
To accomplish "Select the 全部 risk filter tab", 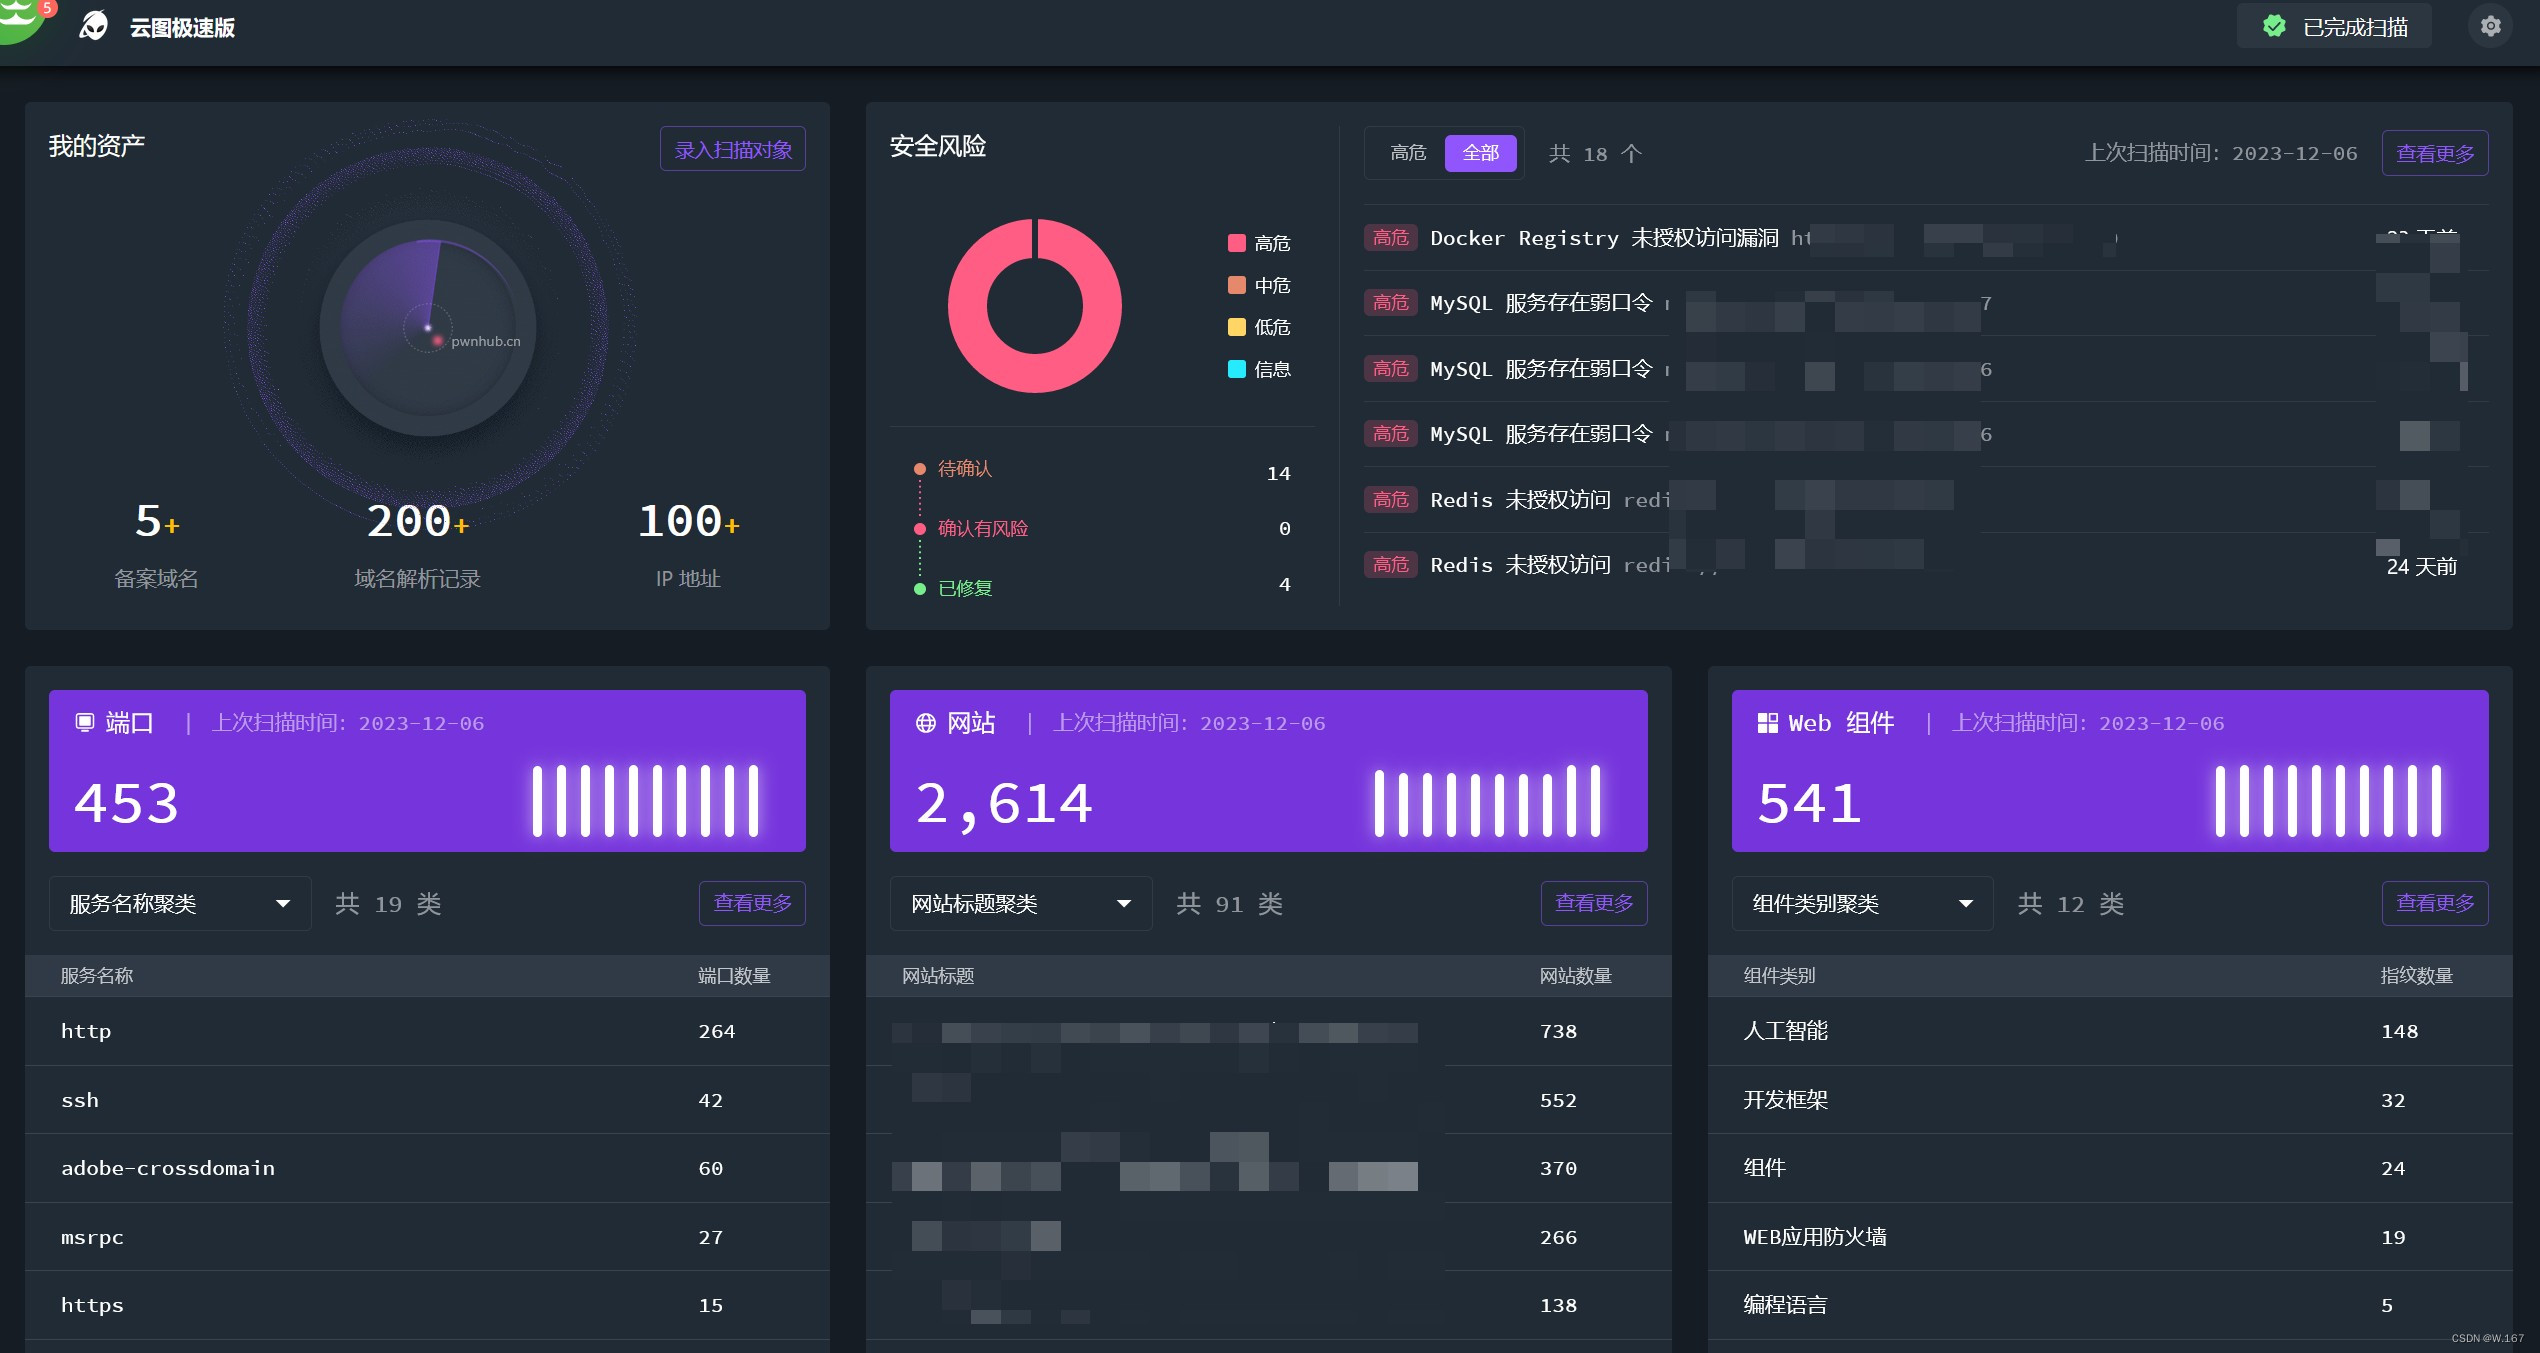I will point(1480,153).
